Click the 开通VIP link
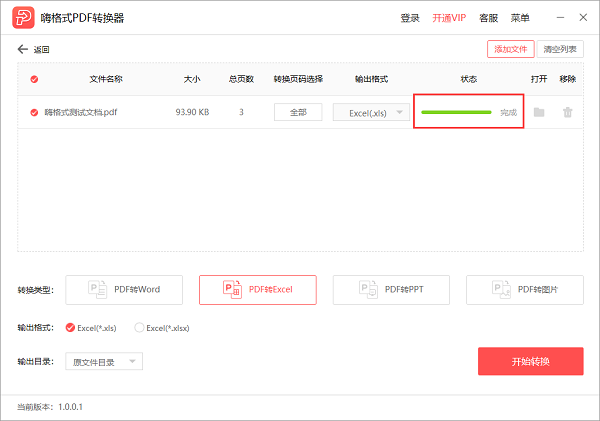This screenshot has width=600, height=421. (449, 18)
